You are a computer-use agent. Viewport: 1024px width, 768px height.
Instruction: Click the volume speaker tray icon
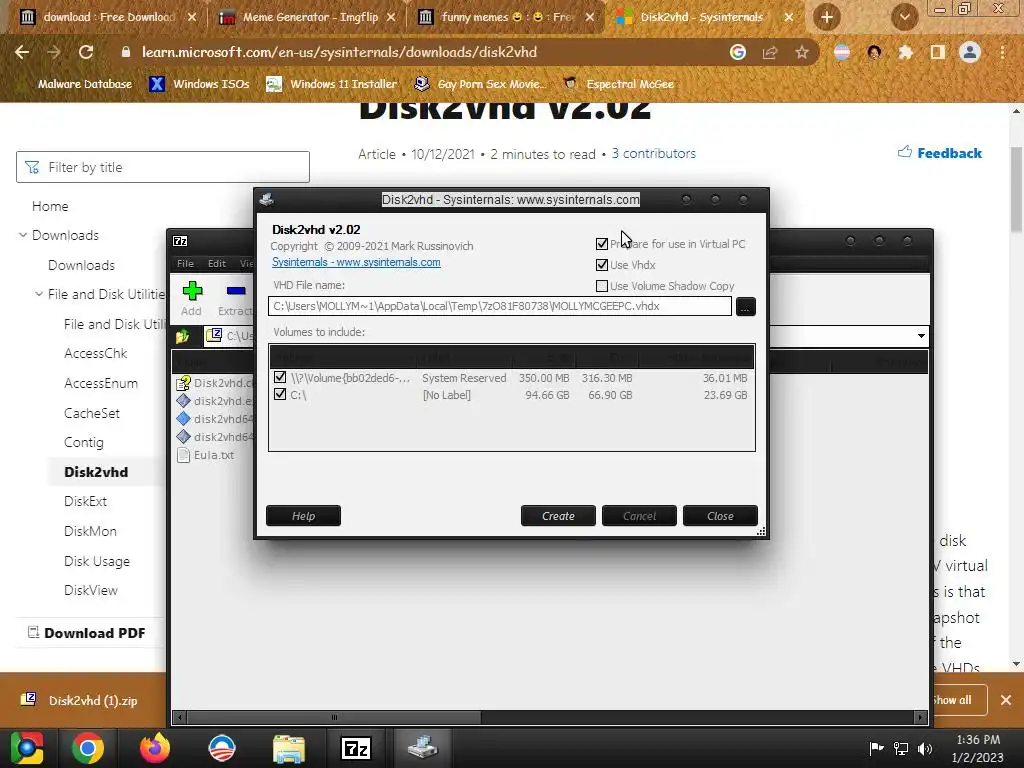[925, 748]
